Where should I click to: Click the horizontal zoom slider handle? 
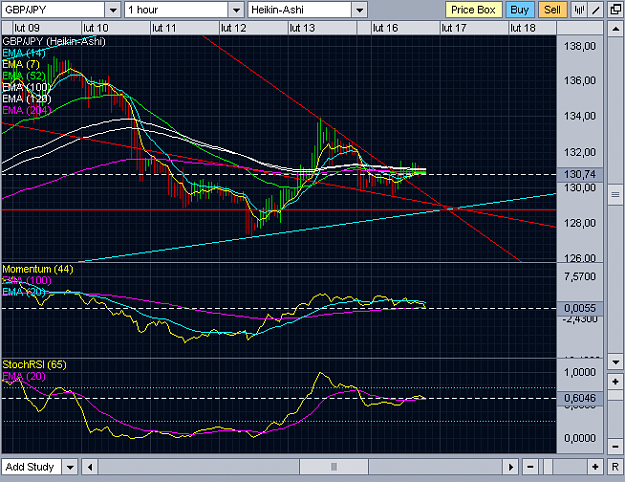click(548, 466)
